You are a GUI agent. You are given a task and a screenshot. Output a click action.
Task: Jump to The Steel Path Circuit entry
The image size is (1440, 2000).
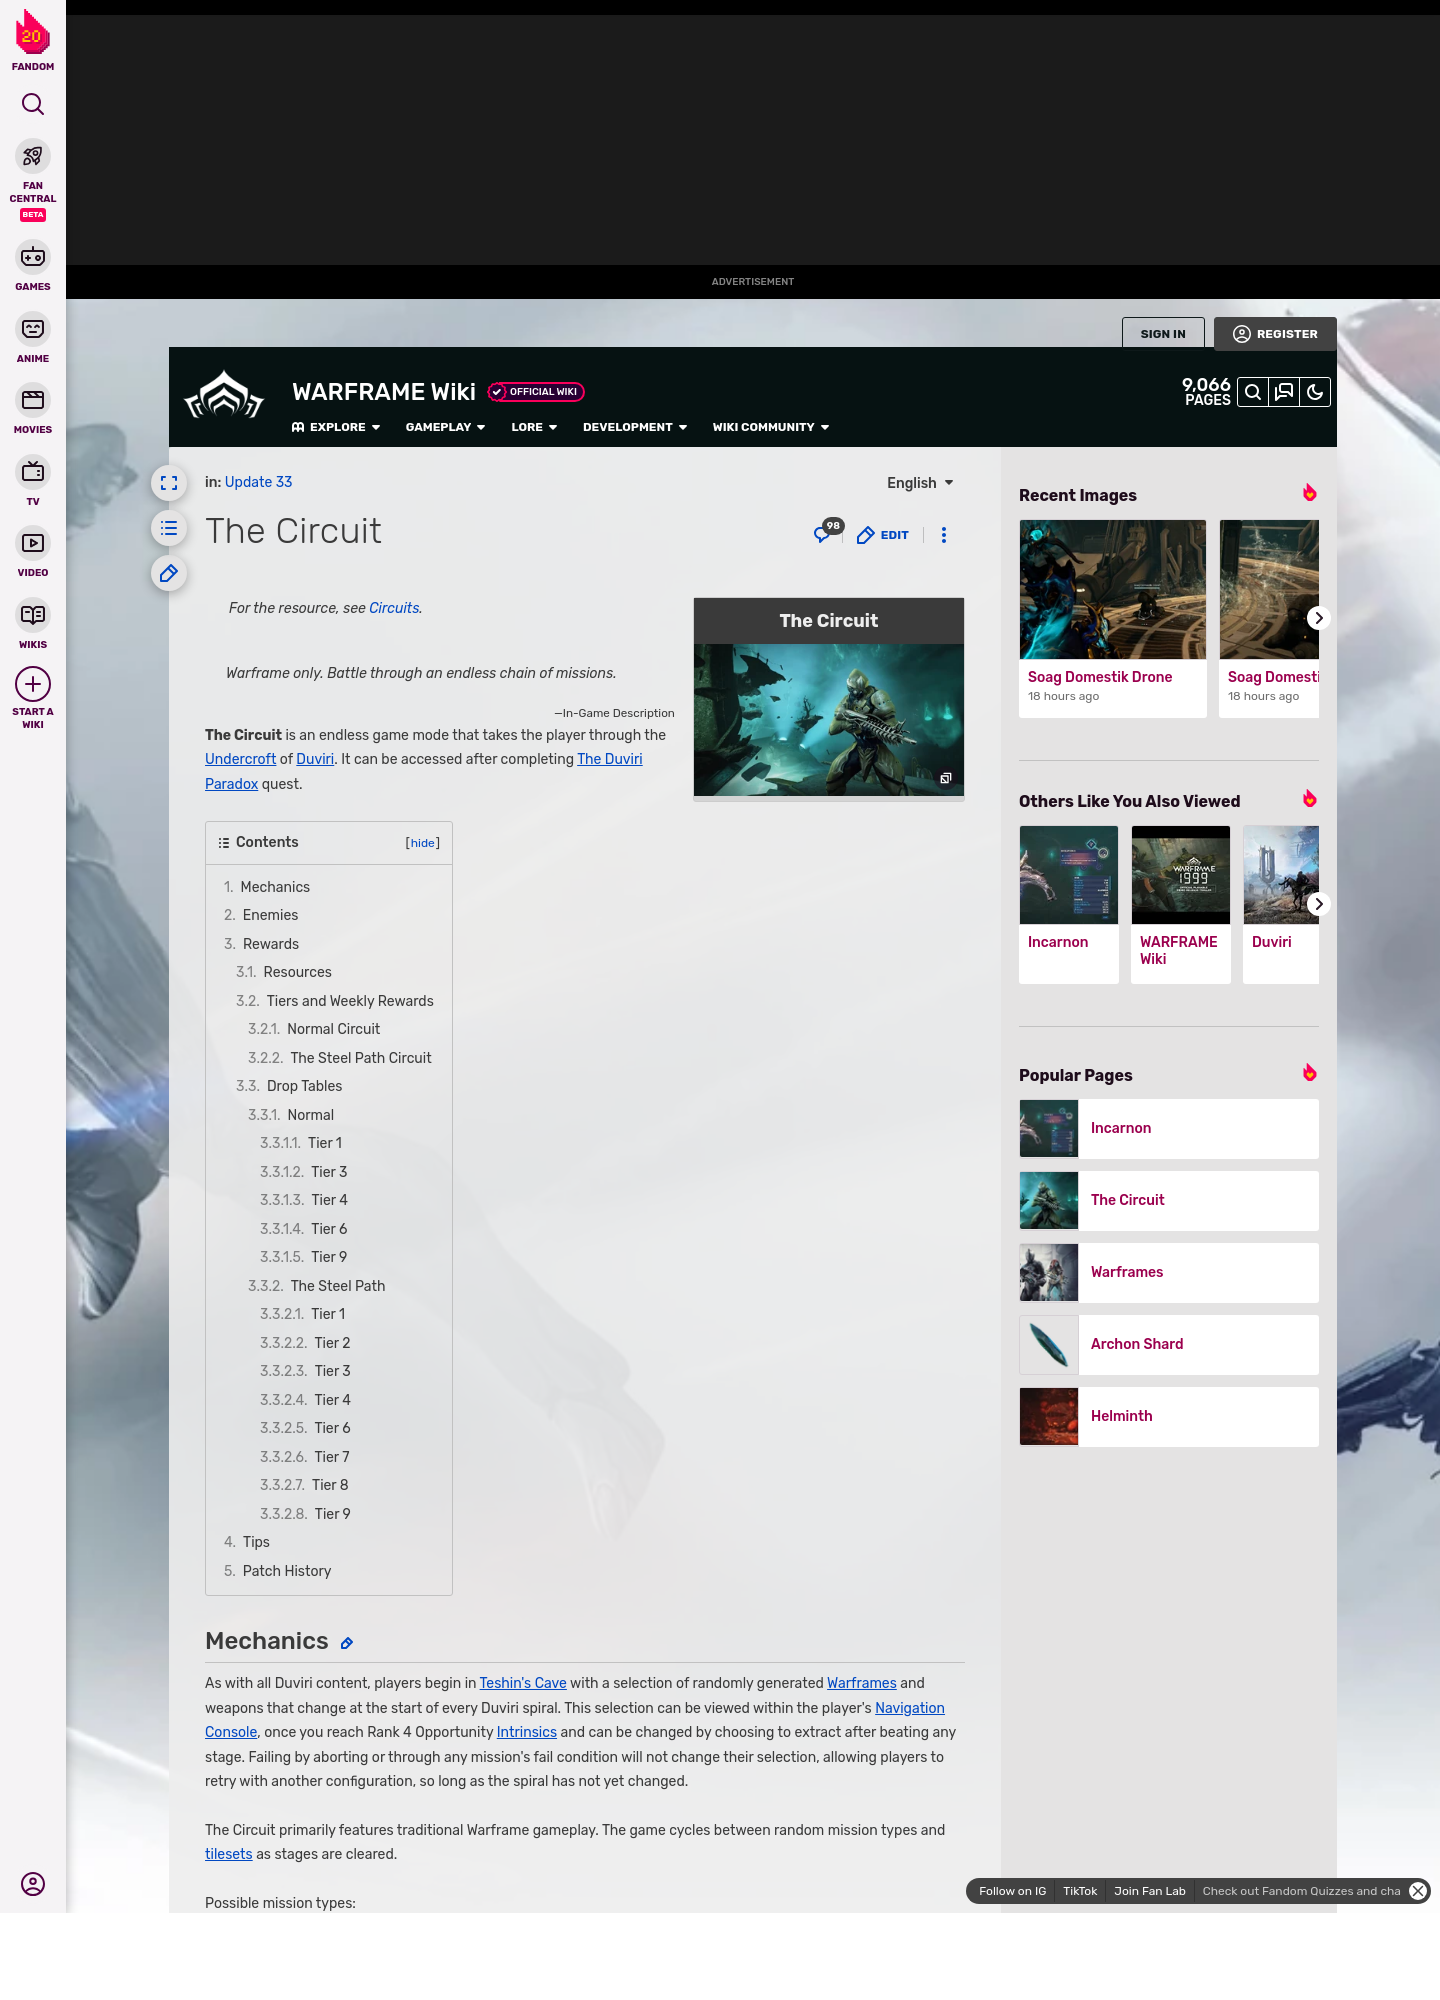[x=340, y=1058]
